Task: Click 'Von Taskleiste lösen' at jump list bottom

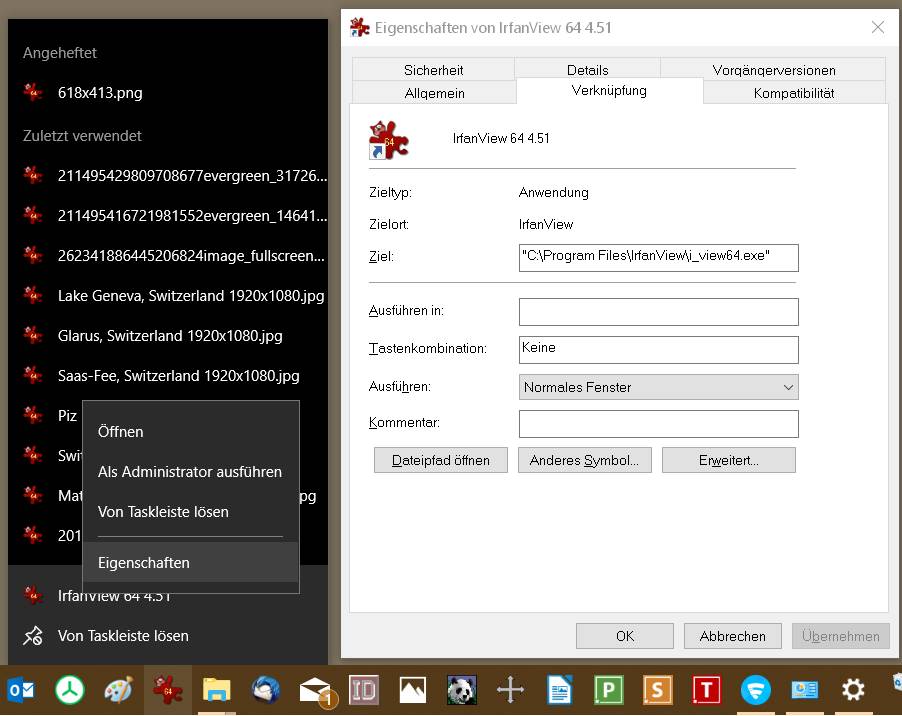Action: [122, 636]
